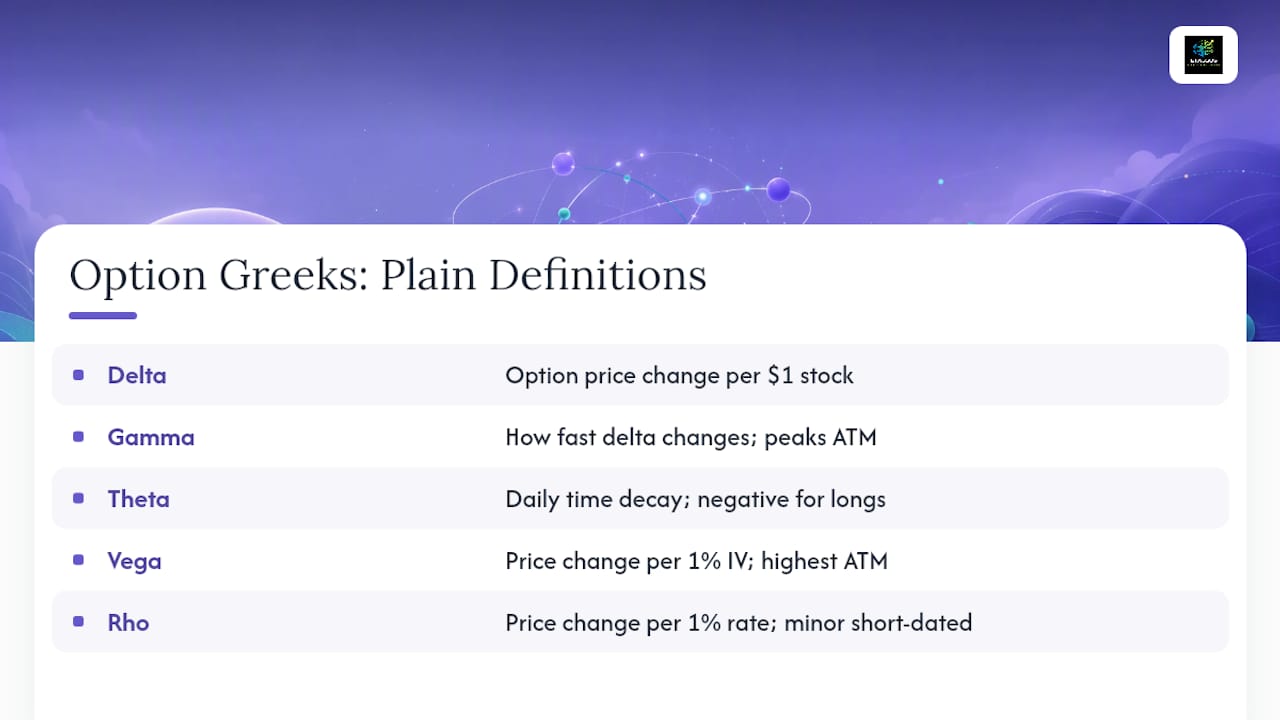Screen dimensions: 1280x720
Task: Click the 'Option Greeks: Plain Definitions' title
Action: [x=388, y=276]
